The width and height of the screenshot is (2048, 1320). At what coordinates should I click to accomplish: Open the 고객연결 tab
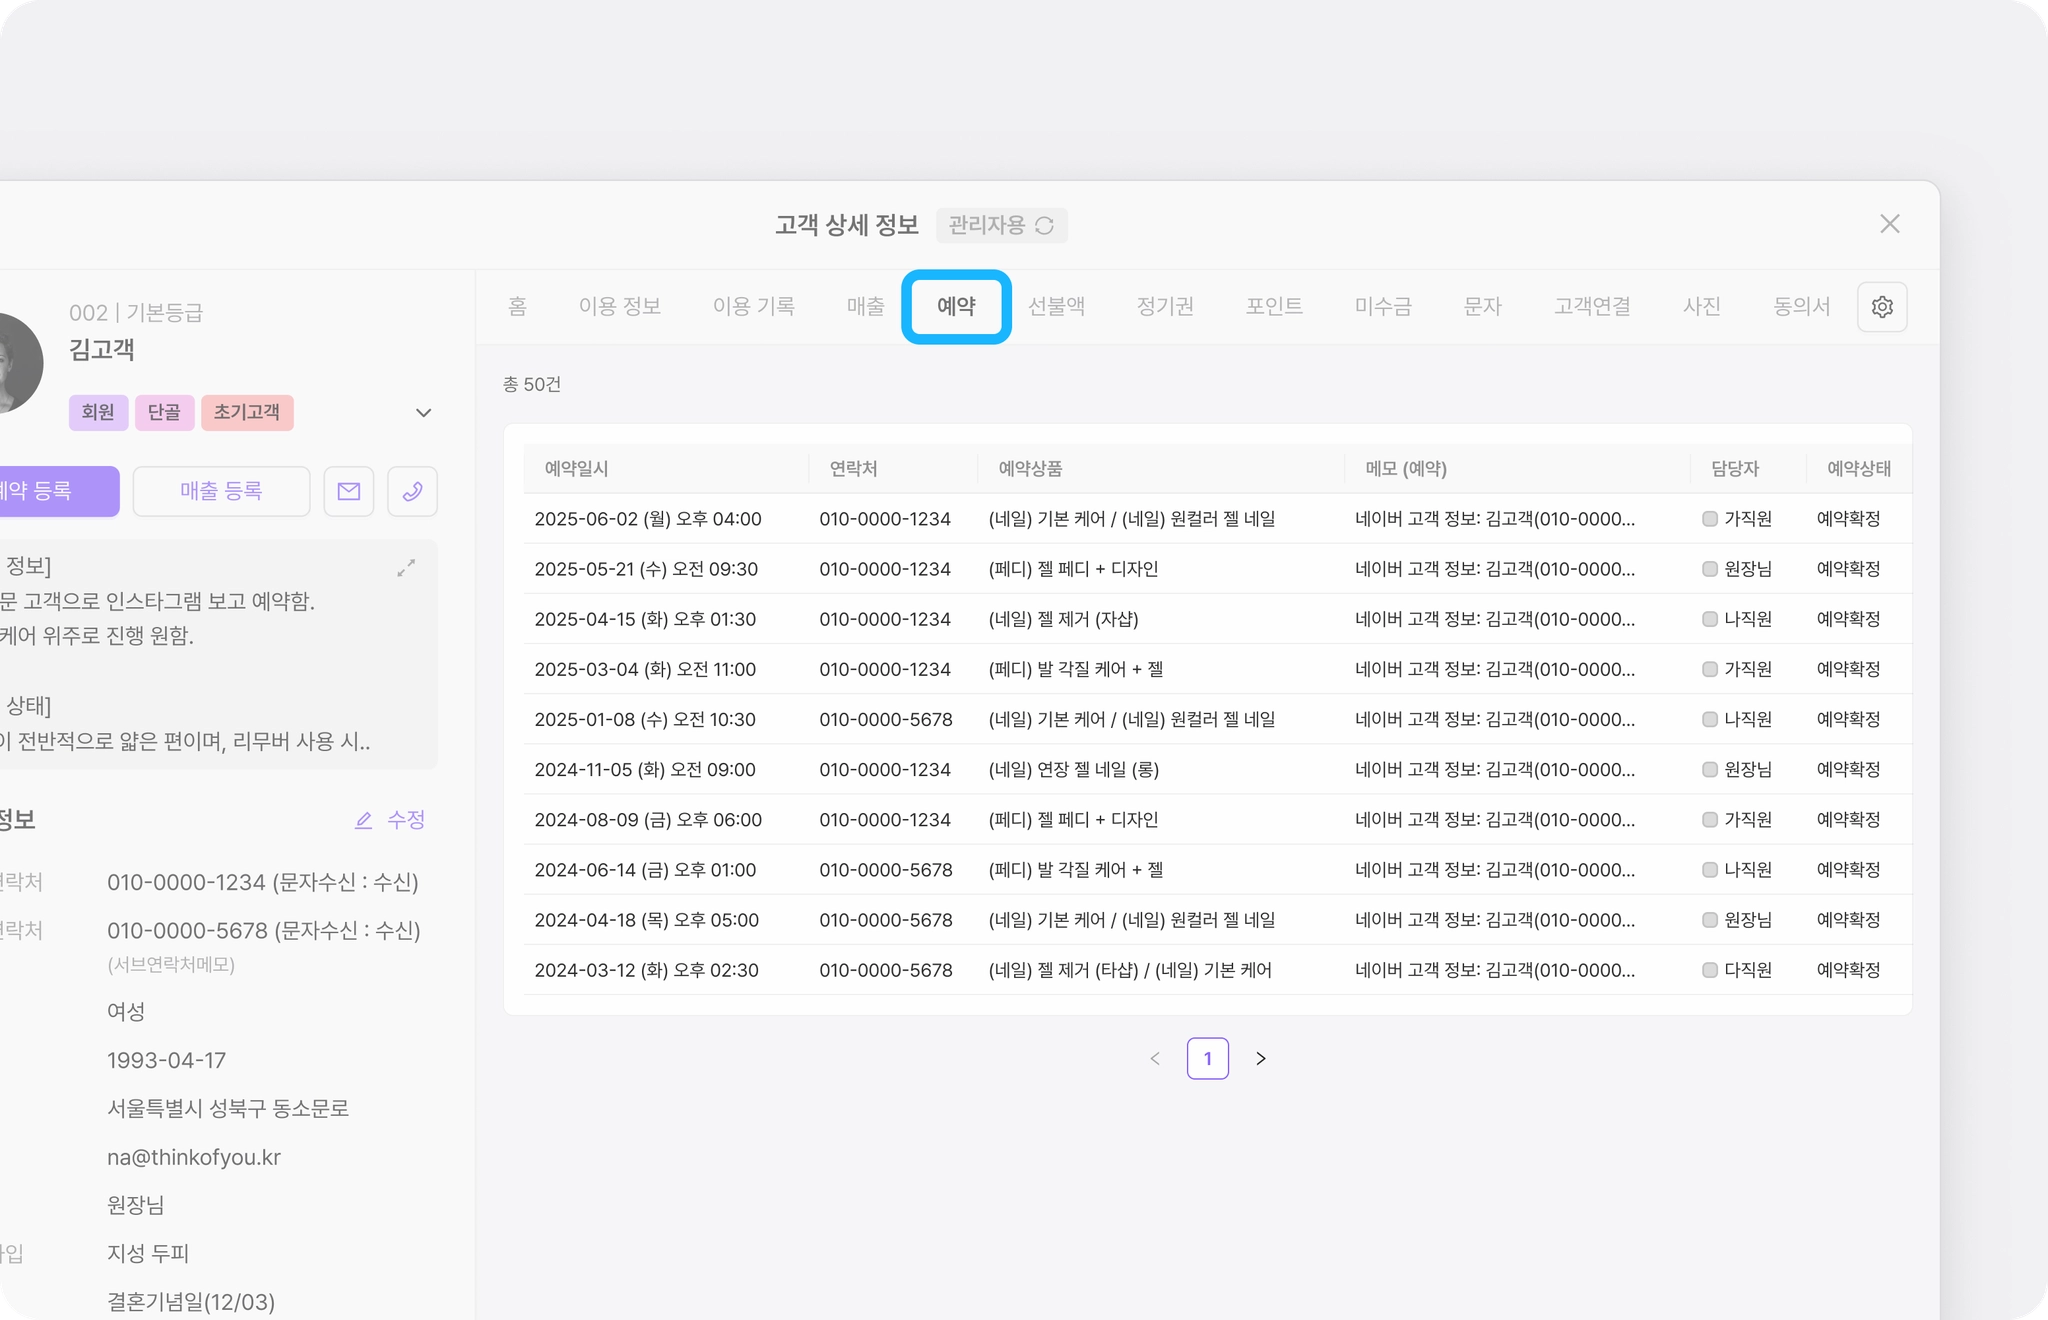(x=1592, y=306)
